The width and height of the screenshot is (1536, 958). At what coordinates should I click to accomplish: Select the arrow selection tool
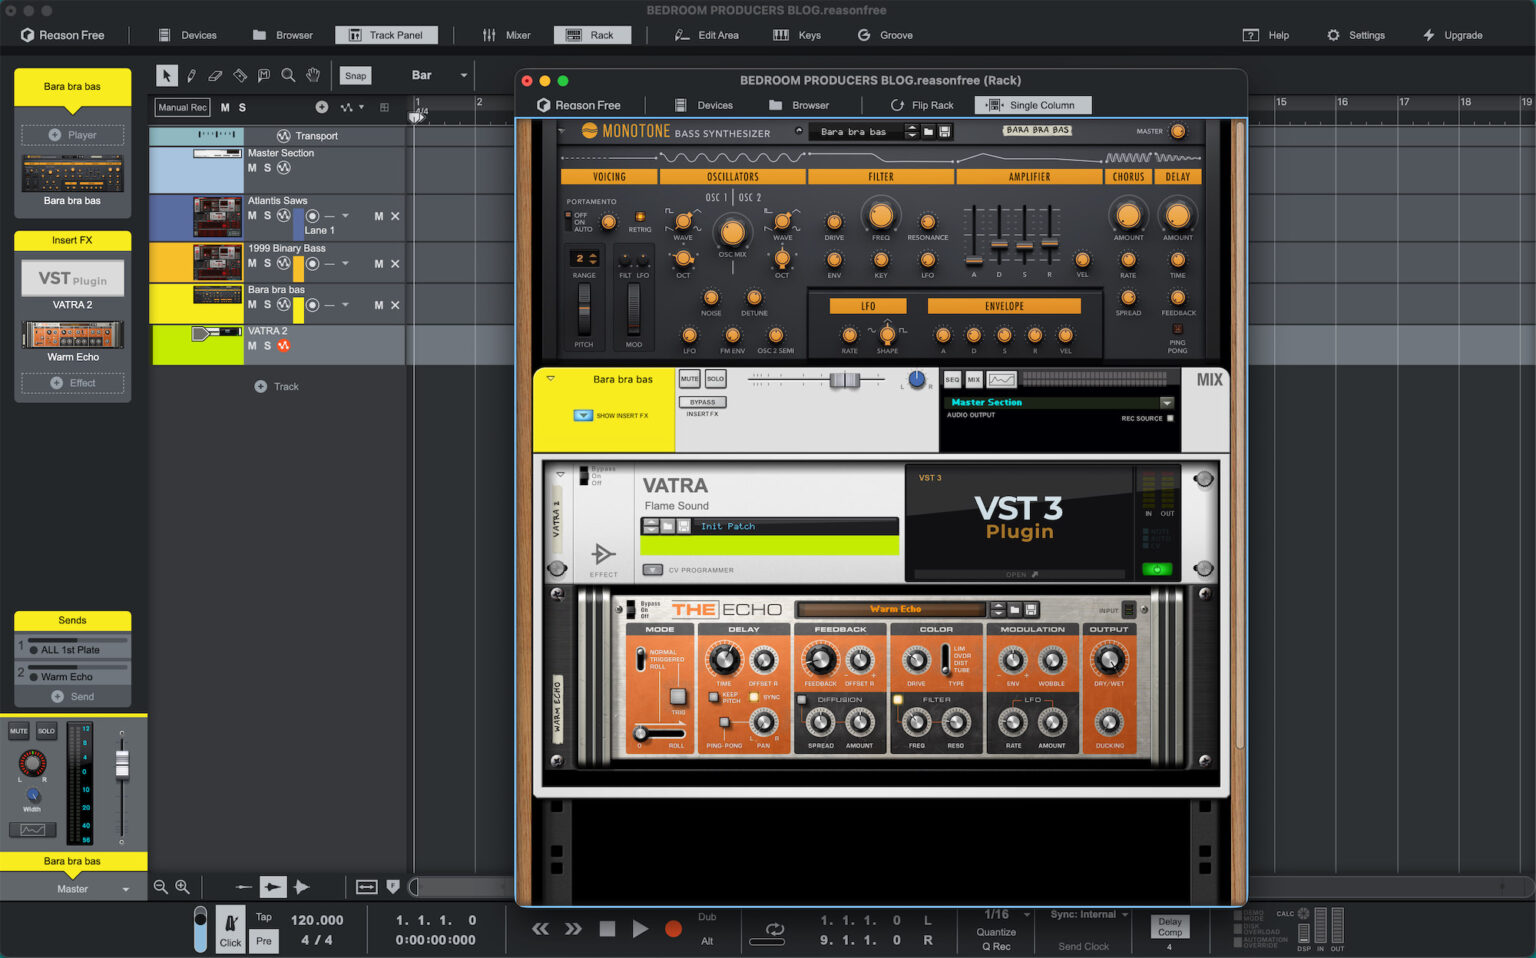point(167,75)
